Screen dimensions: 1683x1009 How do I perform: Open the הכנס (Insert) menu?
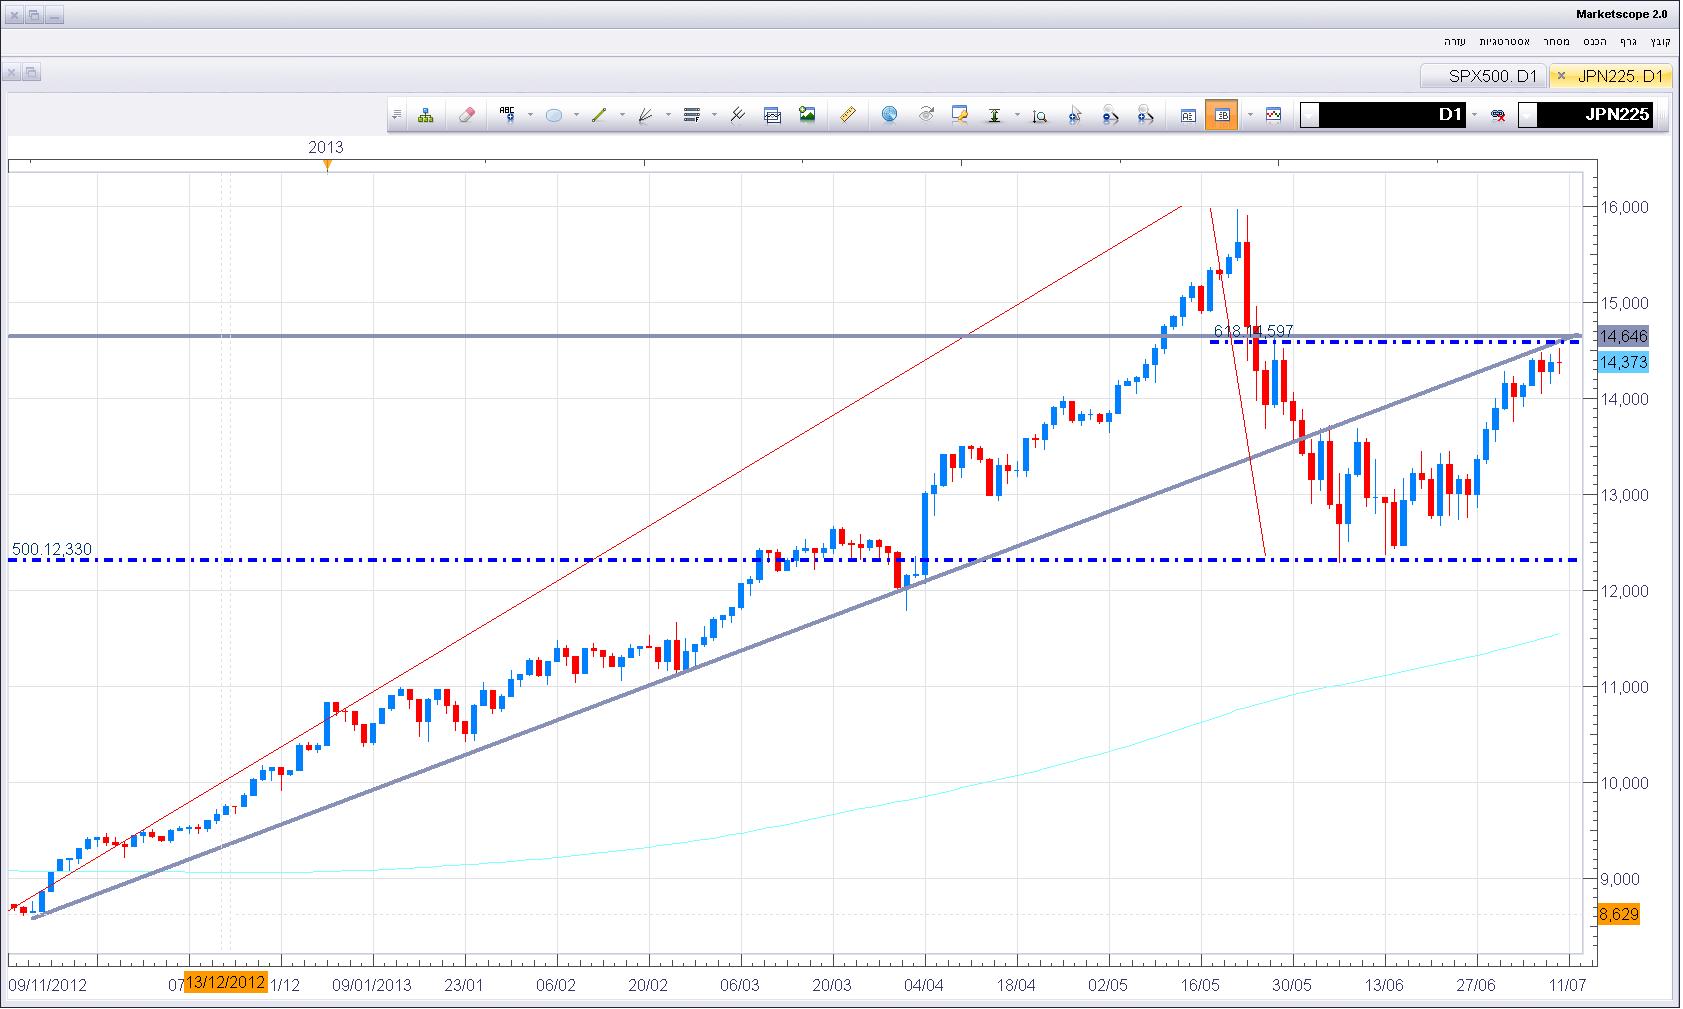[1595, 41]
